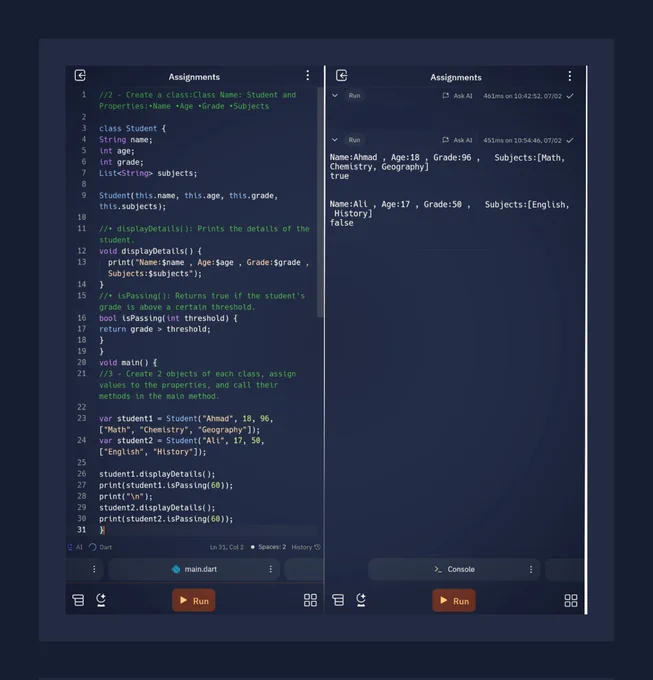Screen dimensions: 653x680
Task: Click the AI sparkle icon in left bottom bar
Action: [101, 600]
